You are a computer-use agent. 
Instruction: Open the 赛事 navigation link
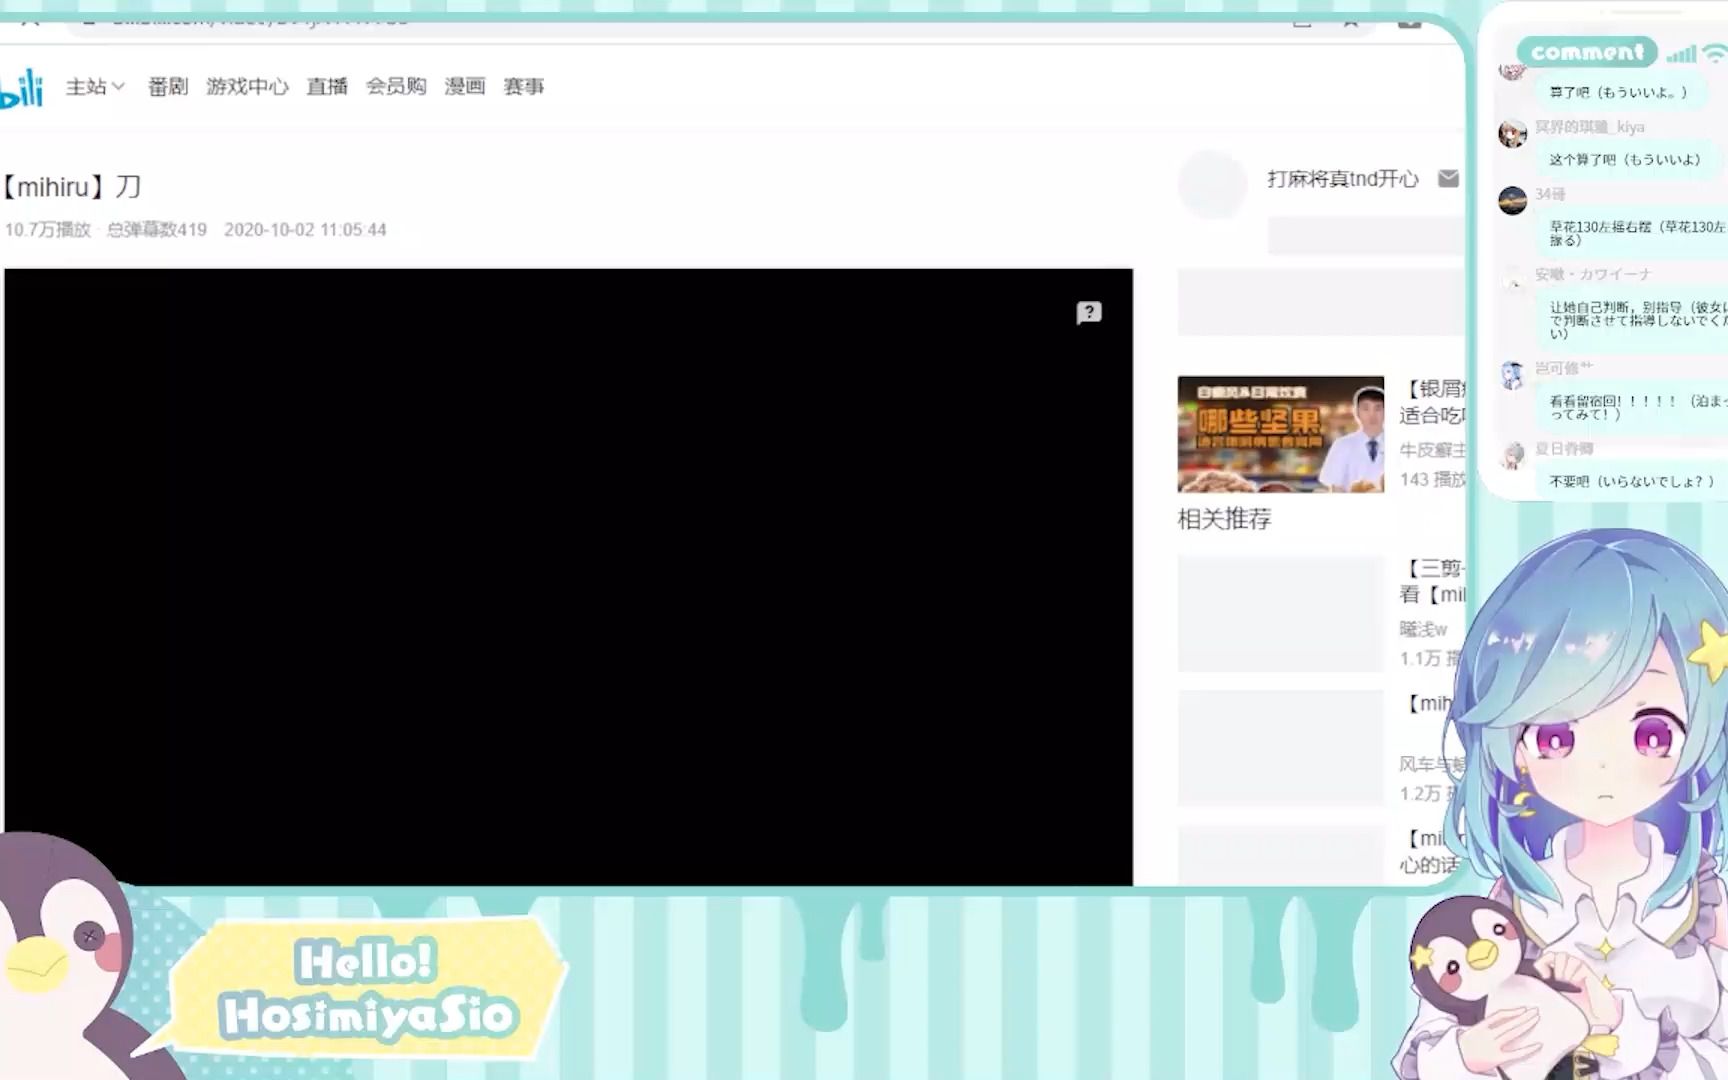[x=524, y=87]
